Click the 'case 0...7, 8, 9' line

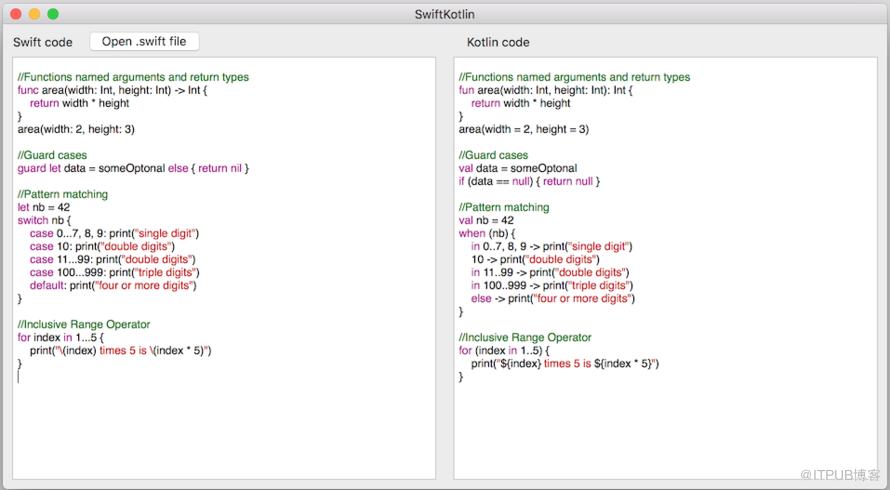click(x=114, y=233)
